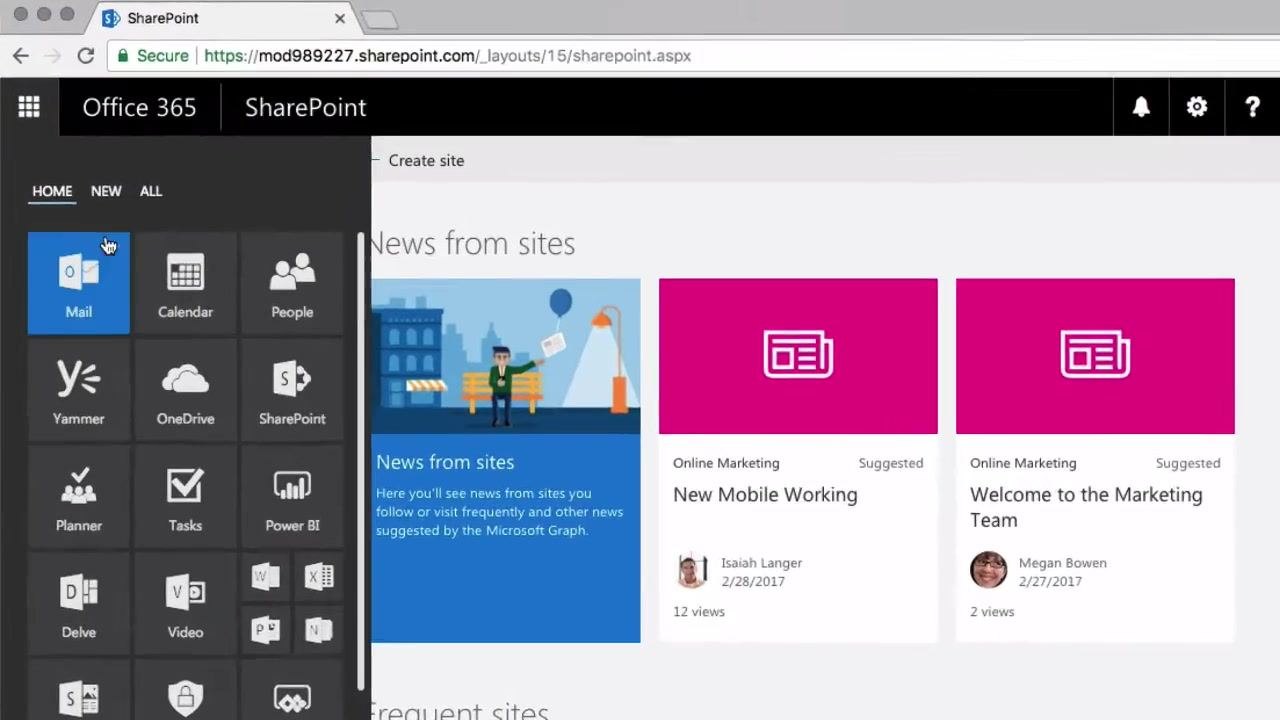1280x720 pixels.
Task: Select the SharePoint browser tab
Action: (222, 18)
